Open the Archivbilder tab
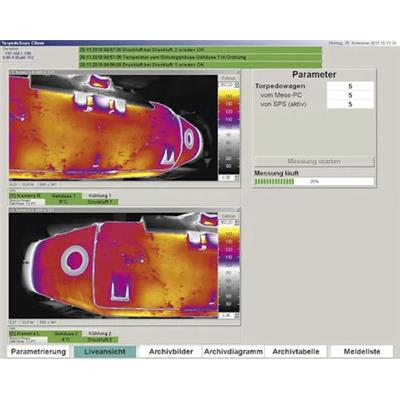The height and width of the screenshot is (400, 400). click(171, 352)
